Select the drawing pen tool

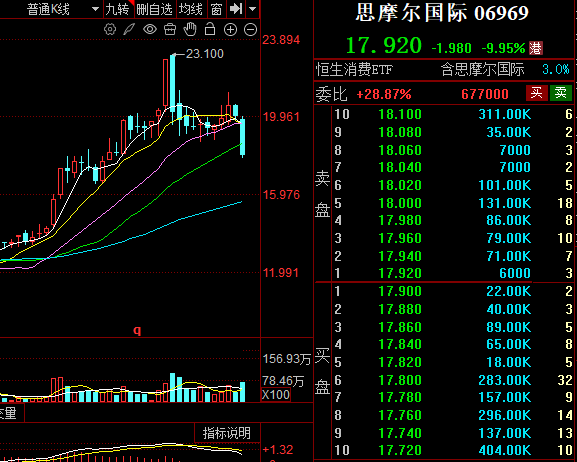pyautogui.click(x=129, y=29)
